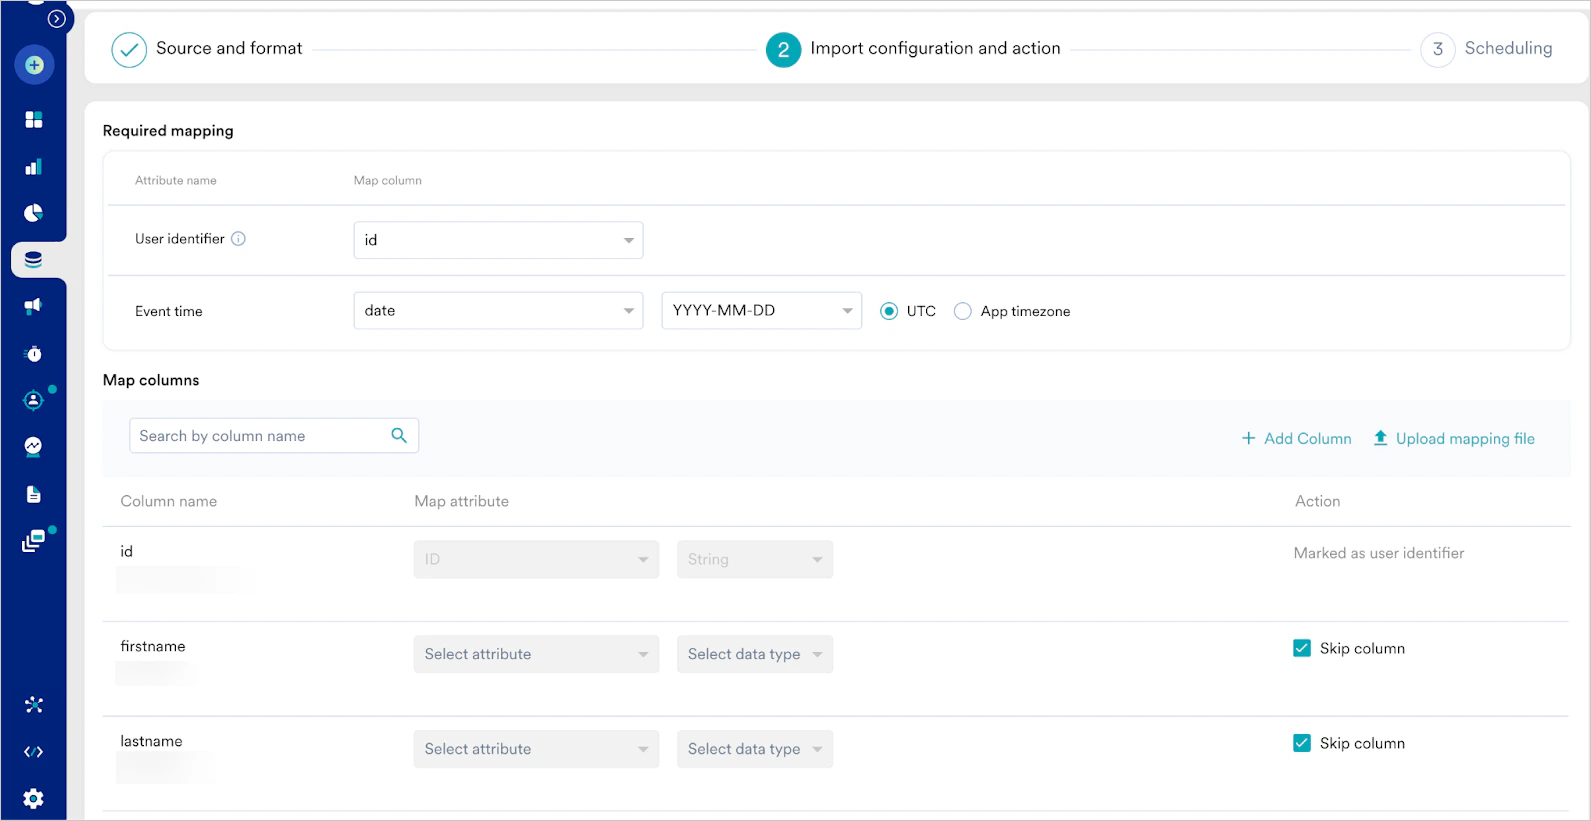1591x821 pixels.
Task: Open the dashboard grid icon
Action: point(34,119)
